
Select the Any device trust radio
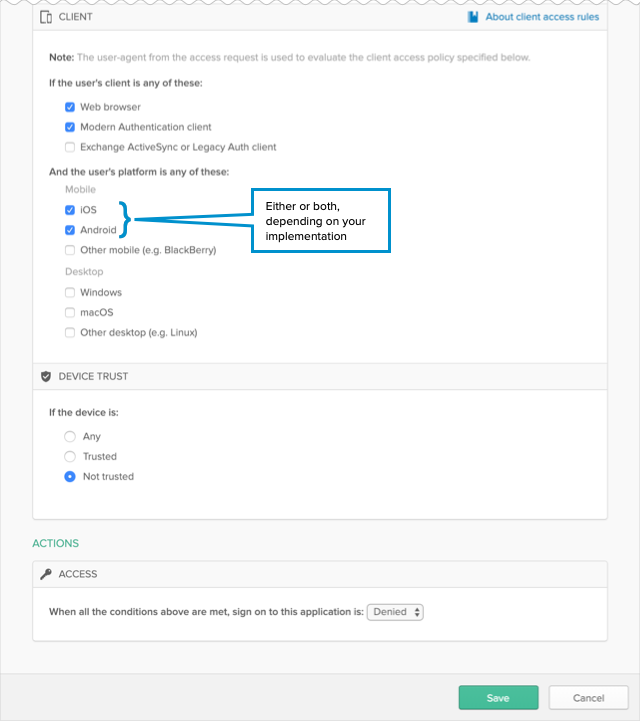pos(70,437)
